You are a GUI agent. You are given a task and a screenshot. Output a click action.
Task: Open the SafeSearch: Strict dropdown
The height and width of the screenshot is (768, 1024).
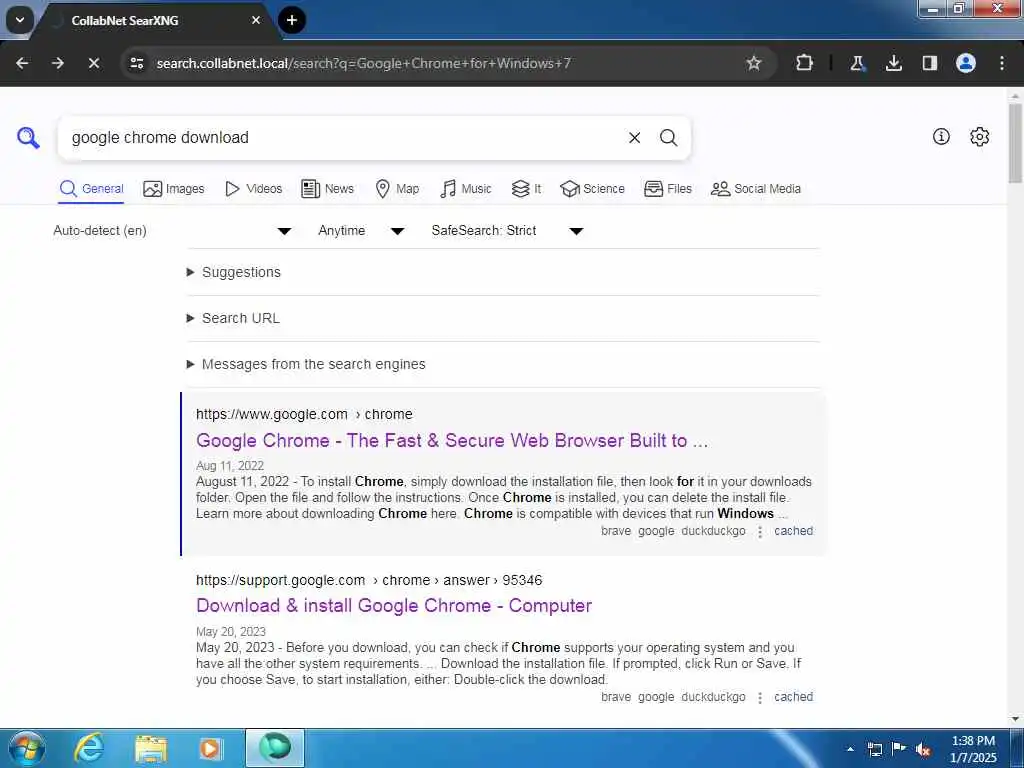click(x=507, y=231)
